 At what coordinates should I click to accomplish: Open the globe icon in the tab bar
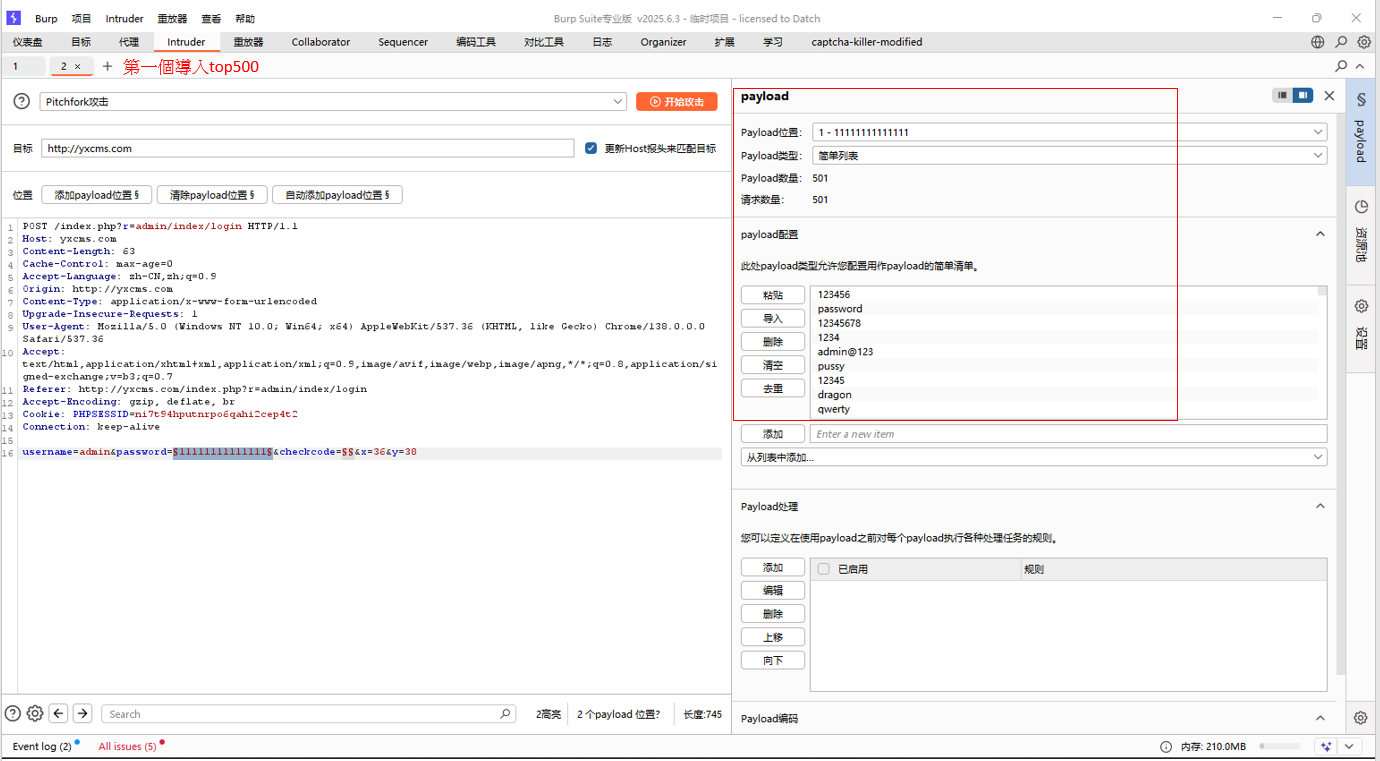pos(1317,42)
